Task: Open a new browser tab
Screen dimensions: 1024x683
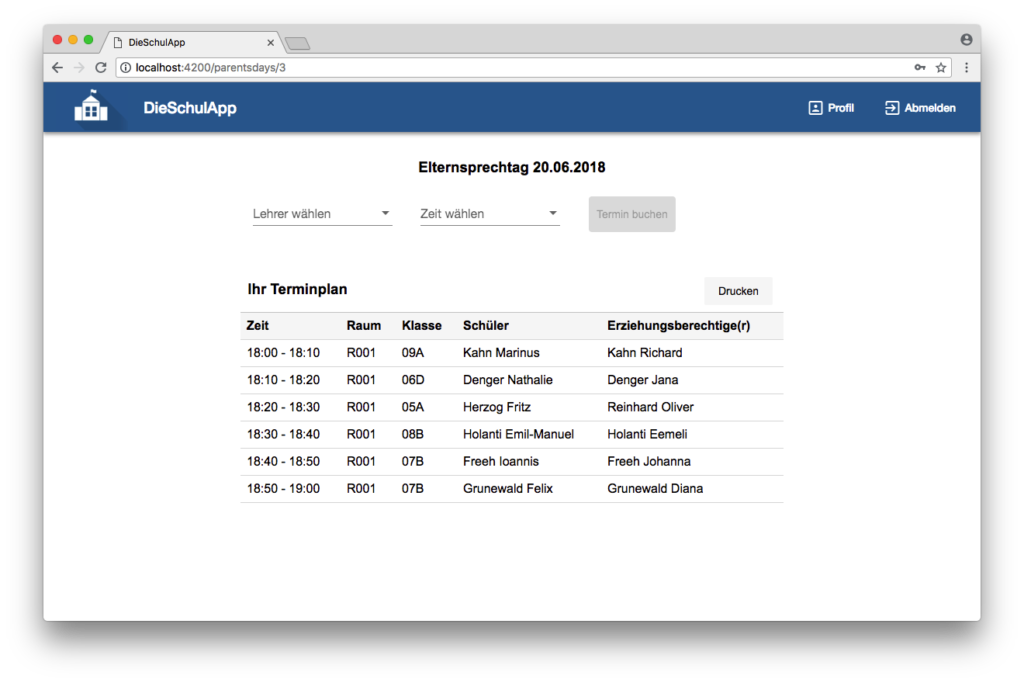Action: click(298, 44)
